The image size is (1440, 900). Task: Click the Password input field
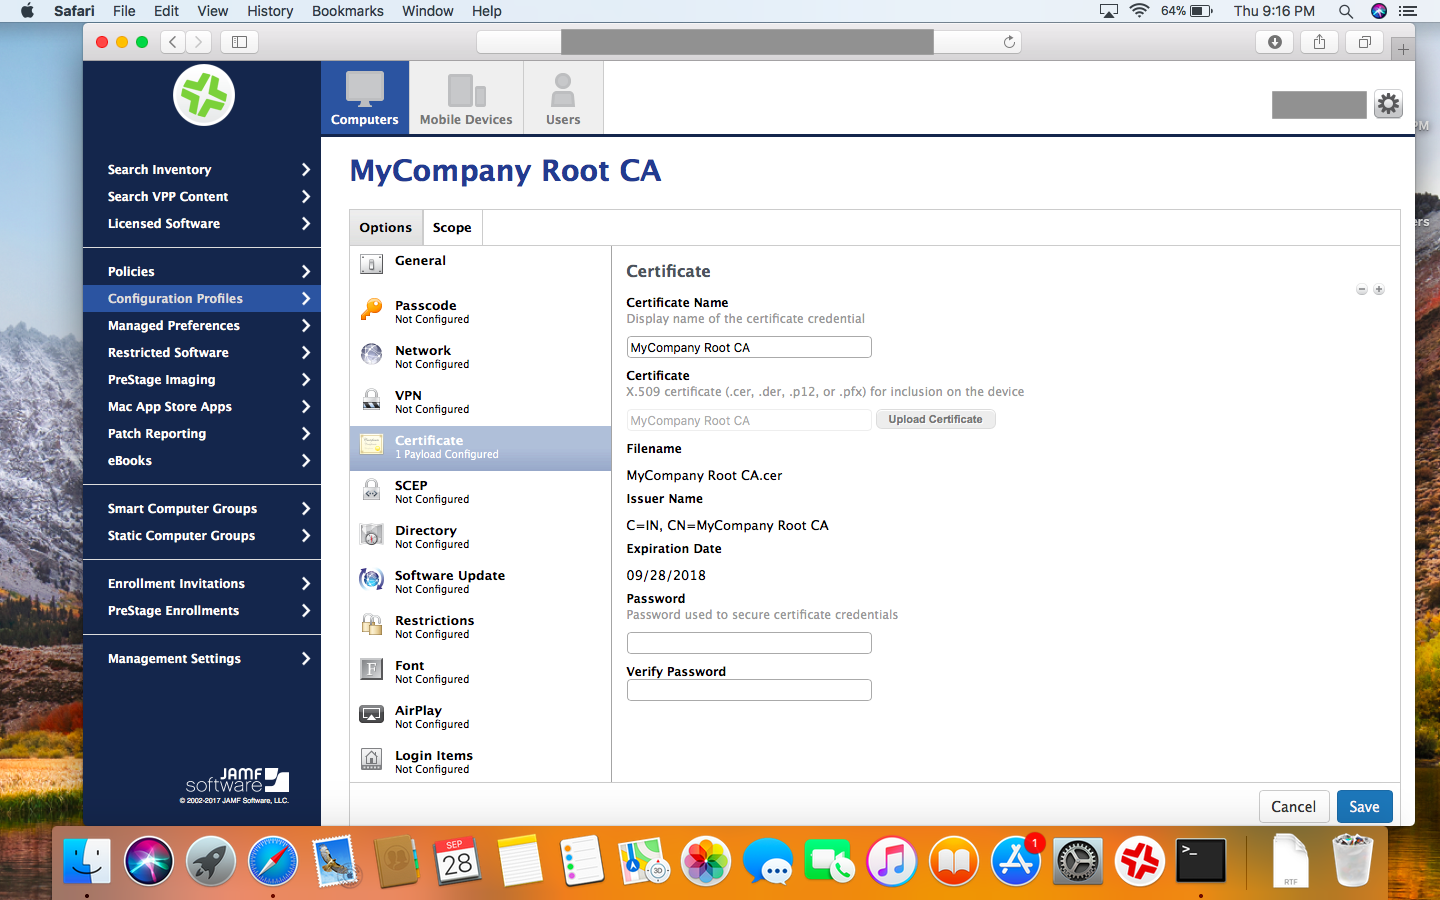pyautogui.click(x=749, y=643)
